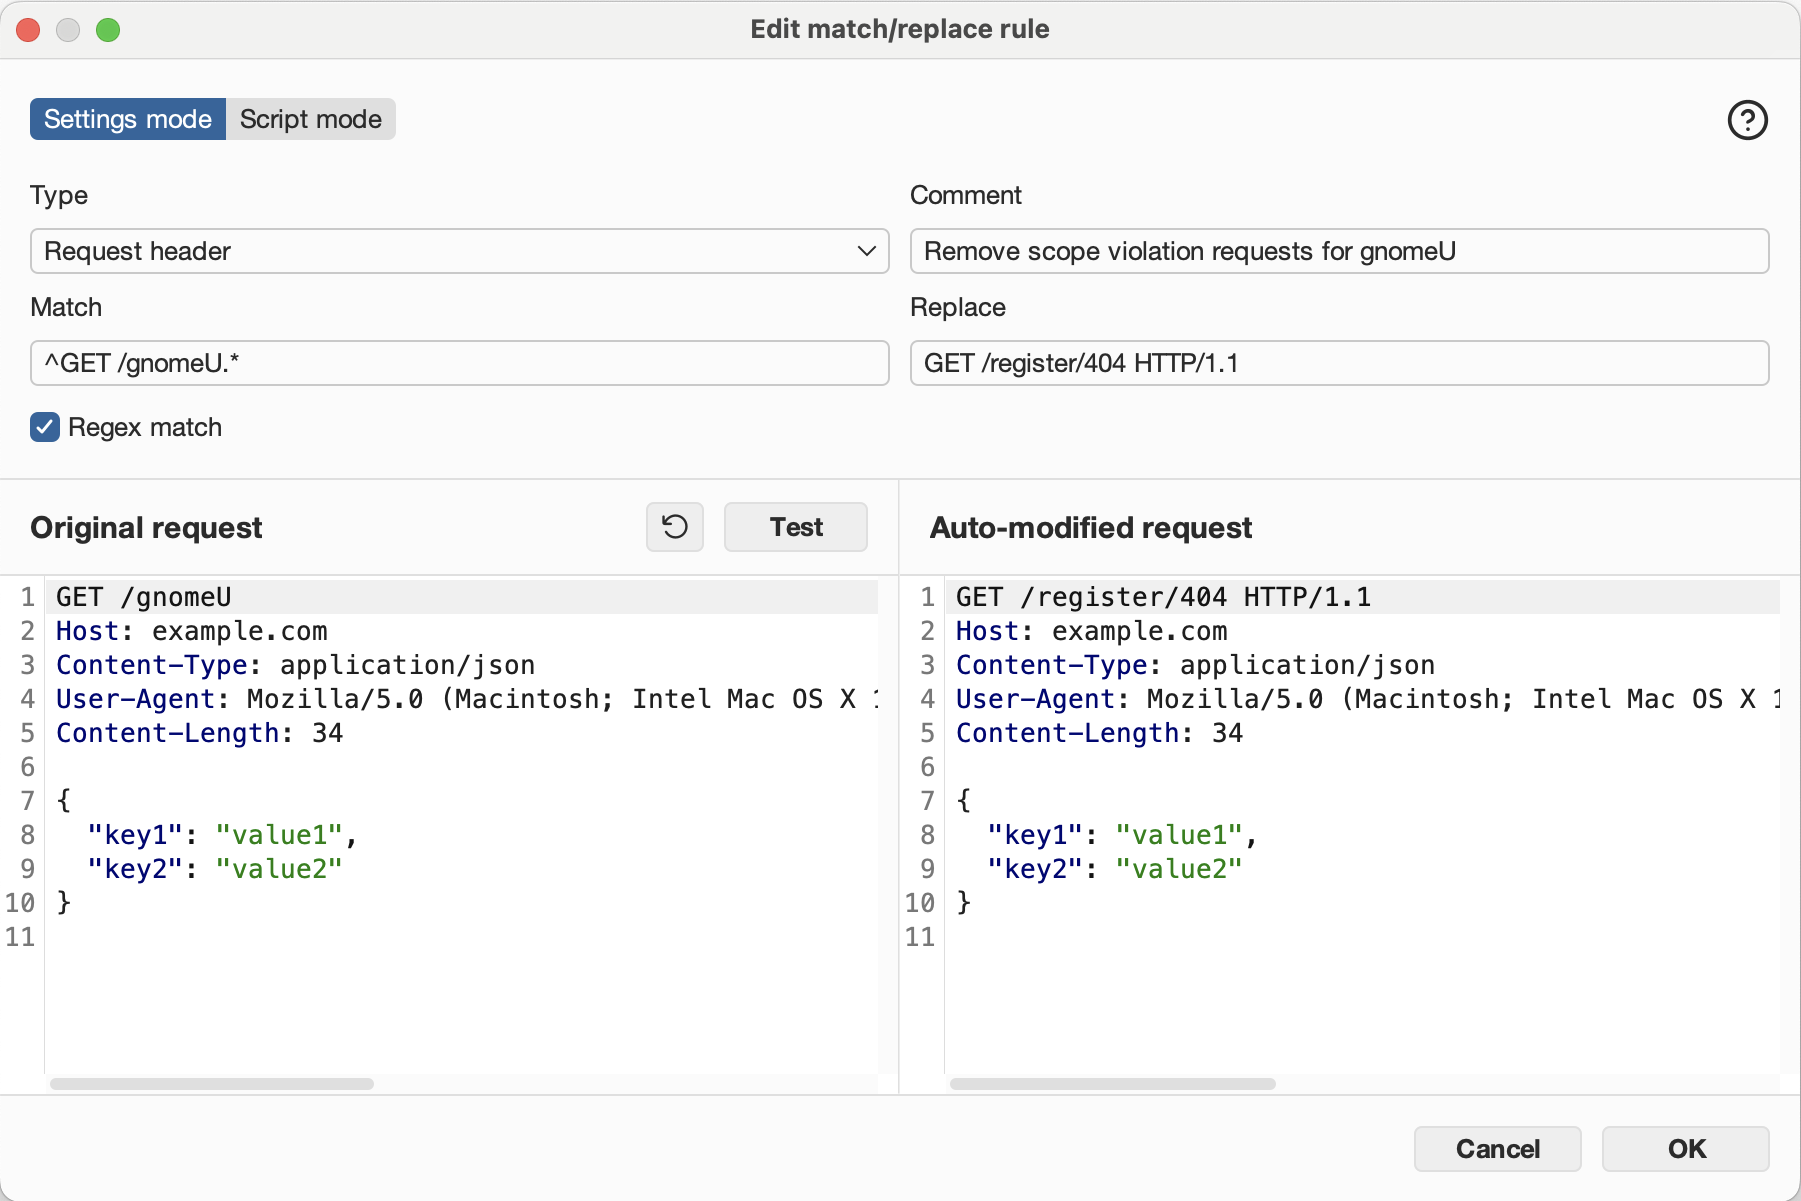Screen dimensions: 1801x1201
Task: Click the 'Original request' heading
Action: pos(146,527)
